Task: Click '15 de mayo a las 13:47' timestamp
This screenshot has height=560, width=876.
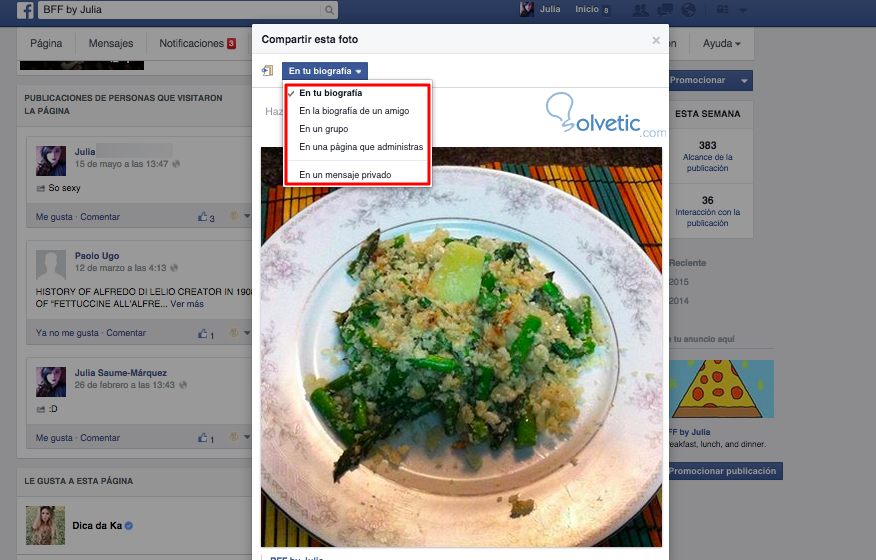Action: click(121, 164)
